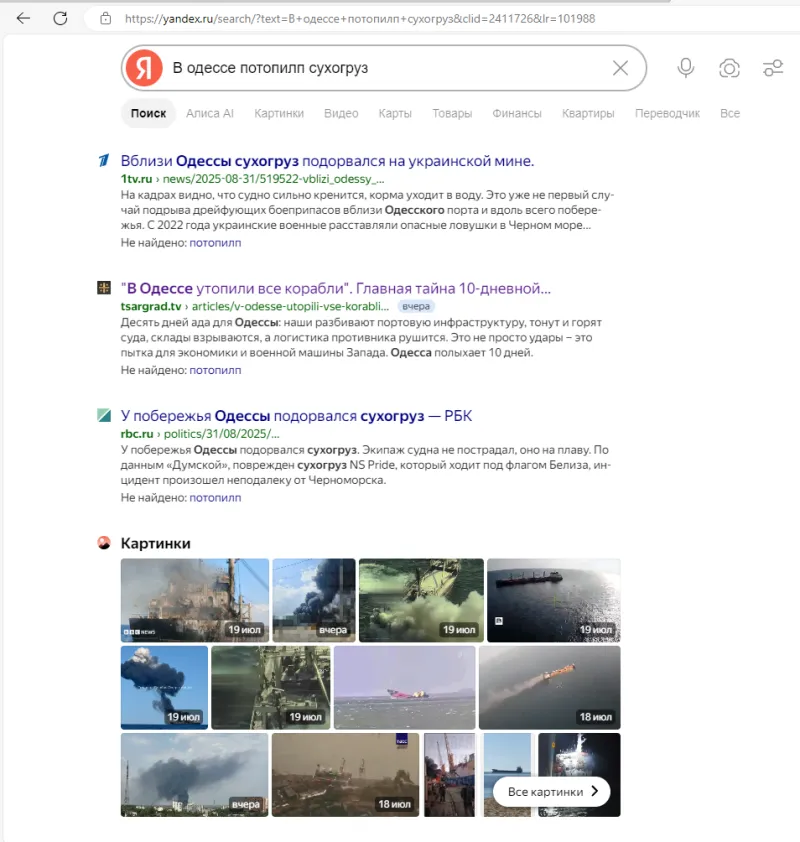Open result 'Вблизи Одессы сухогруз подорвался'
Viewport: 800px width, 842px height.
point(327,161)
